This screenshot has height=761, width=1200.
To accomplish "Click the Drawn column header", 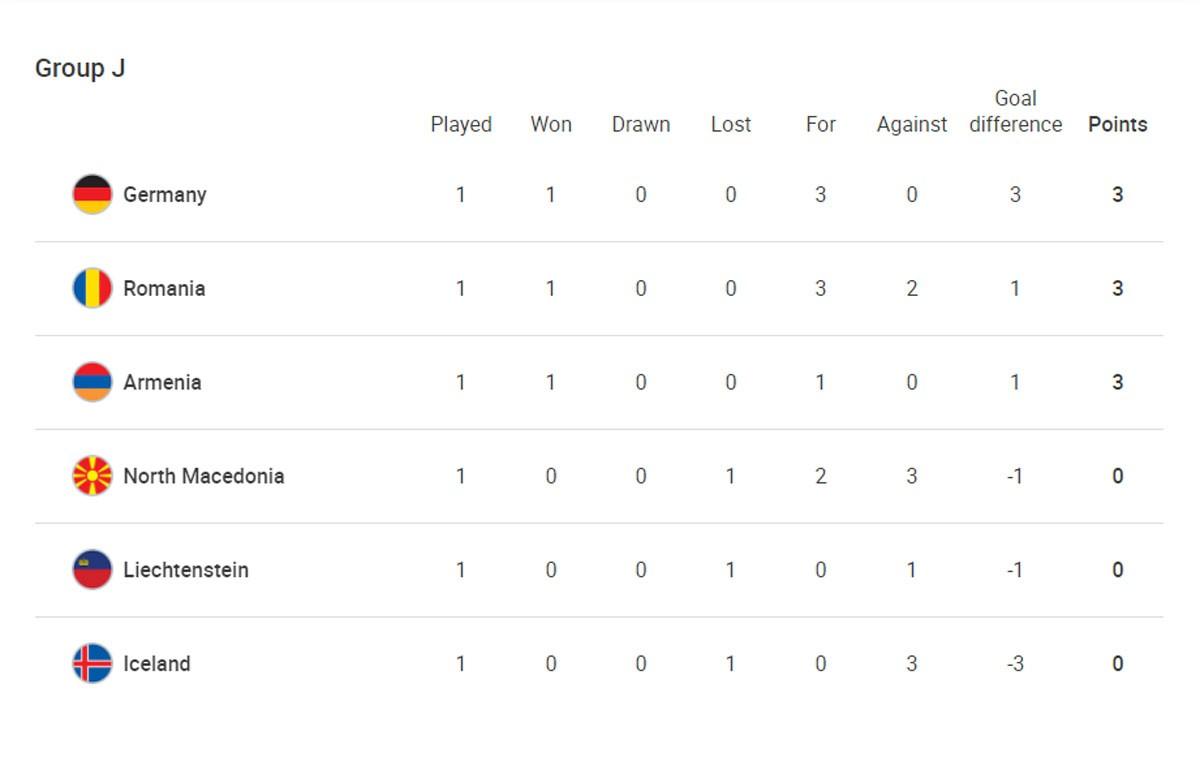I will tap(641, 125).
